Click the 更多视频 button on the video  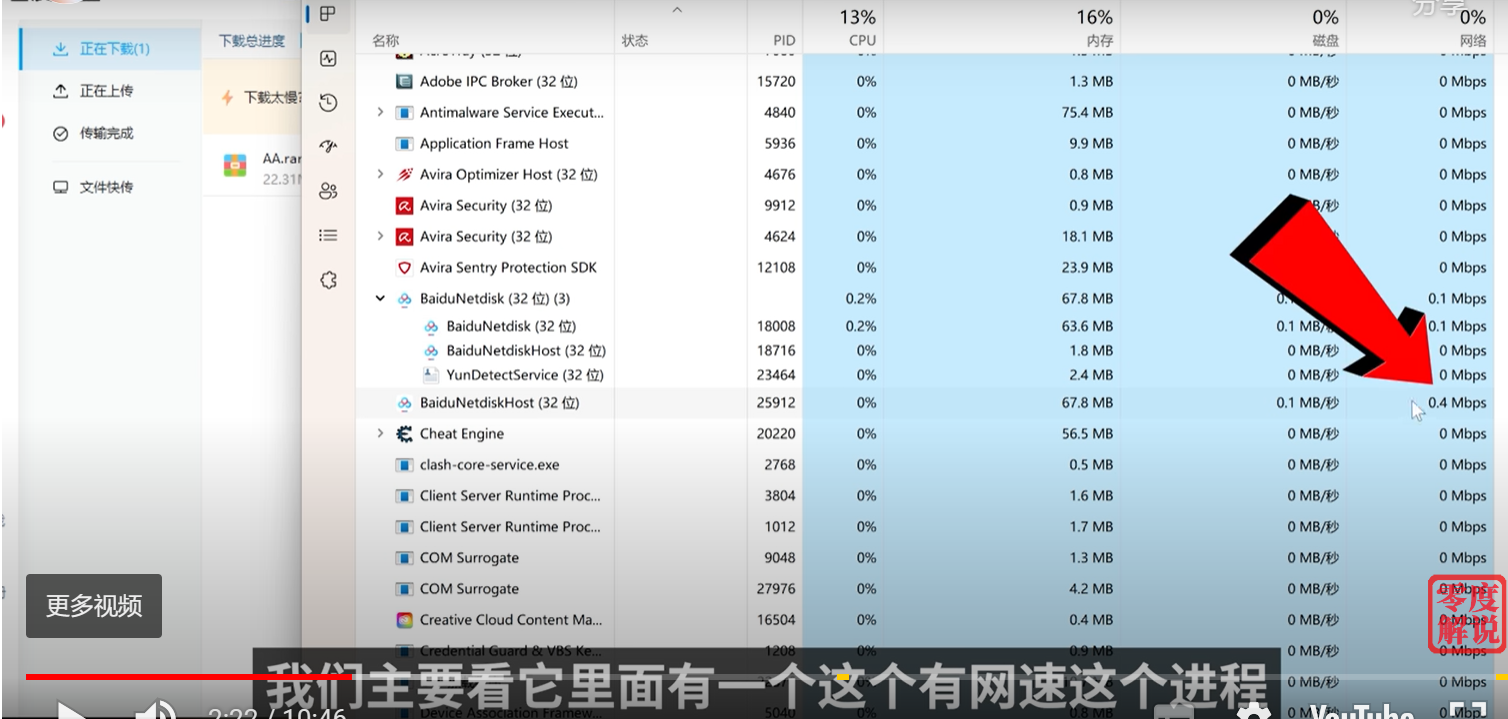pyautogui.click(x=94, y=606)
